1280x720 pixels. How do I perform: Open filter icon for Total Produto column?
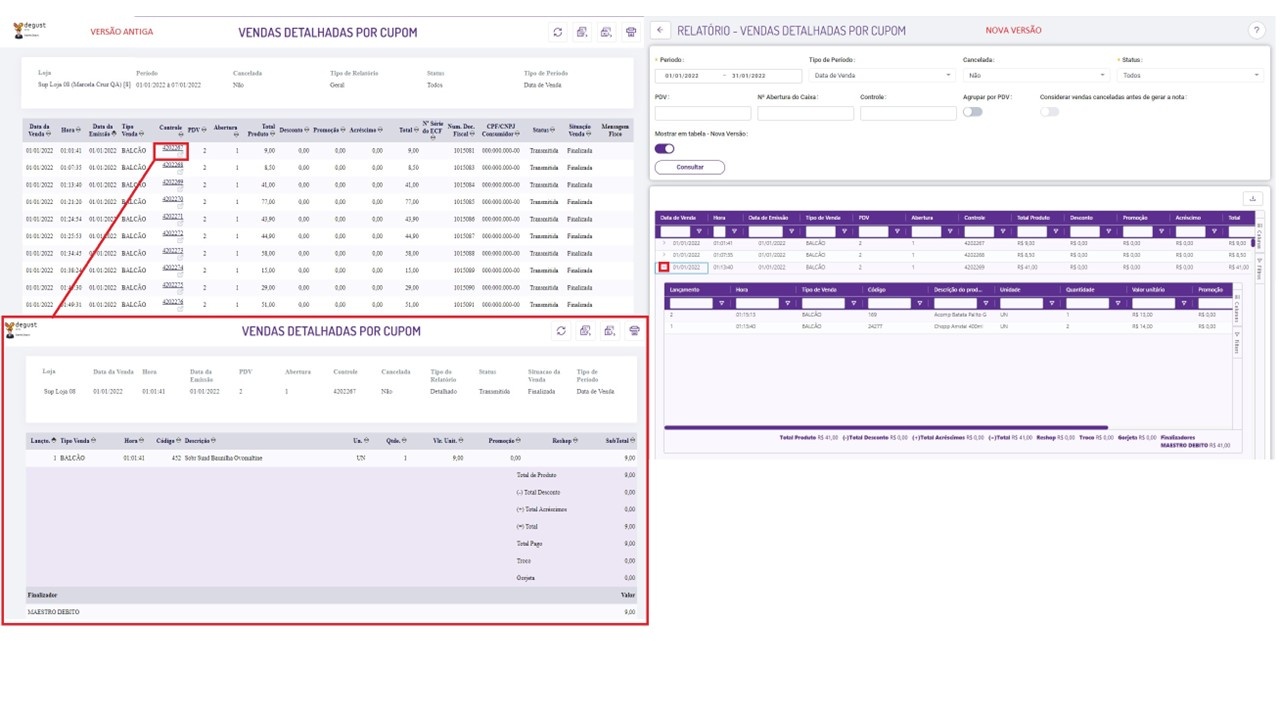1055,232
